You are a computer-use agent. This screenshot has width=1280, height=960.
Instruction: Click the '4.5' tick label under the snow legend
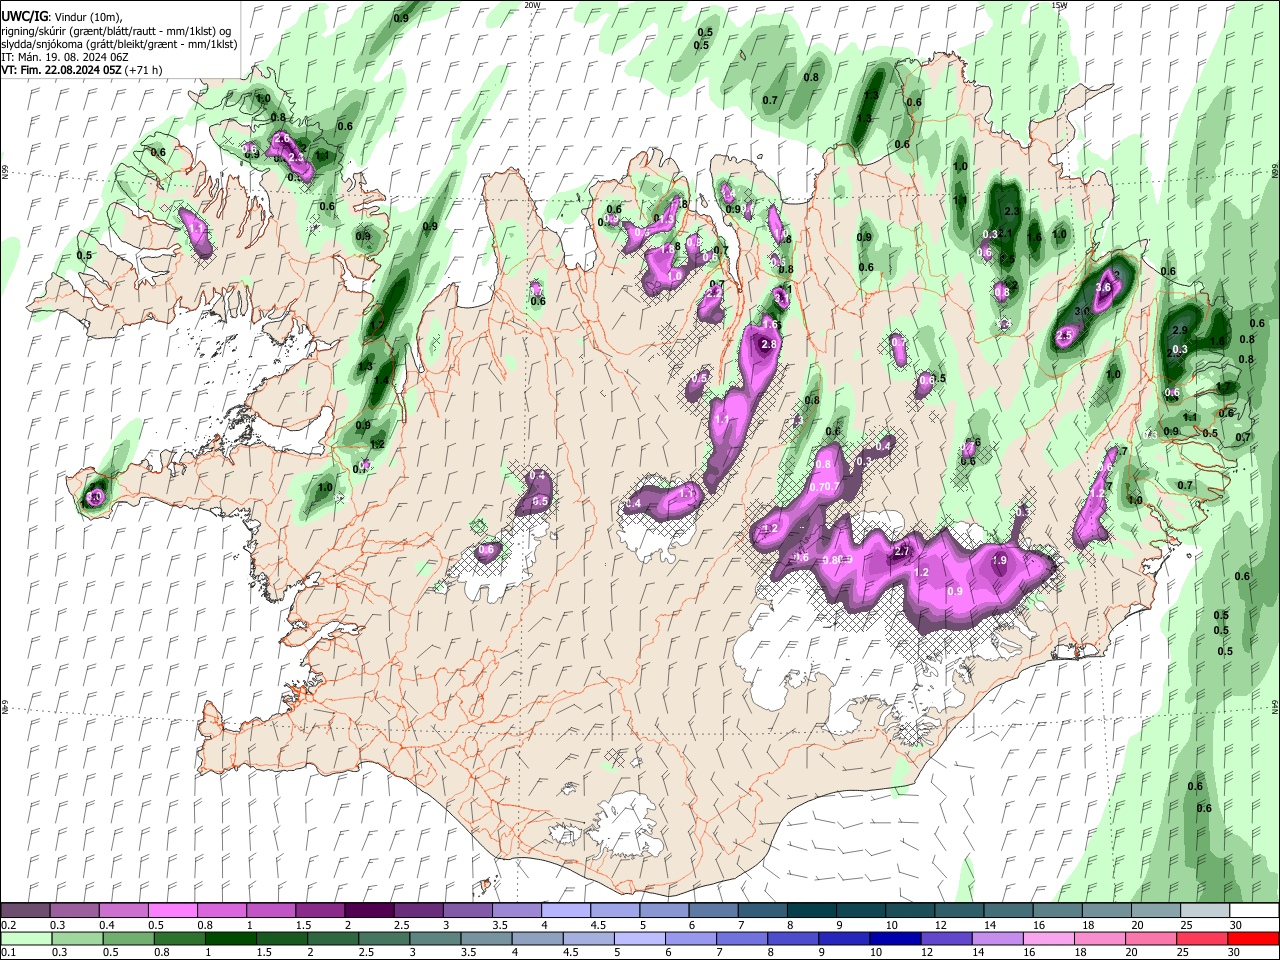pyautogui.click(x=597, y=925)
